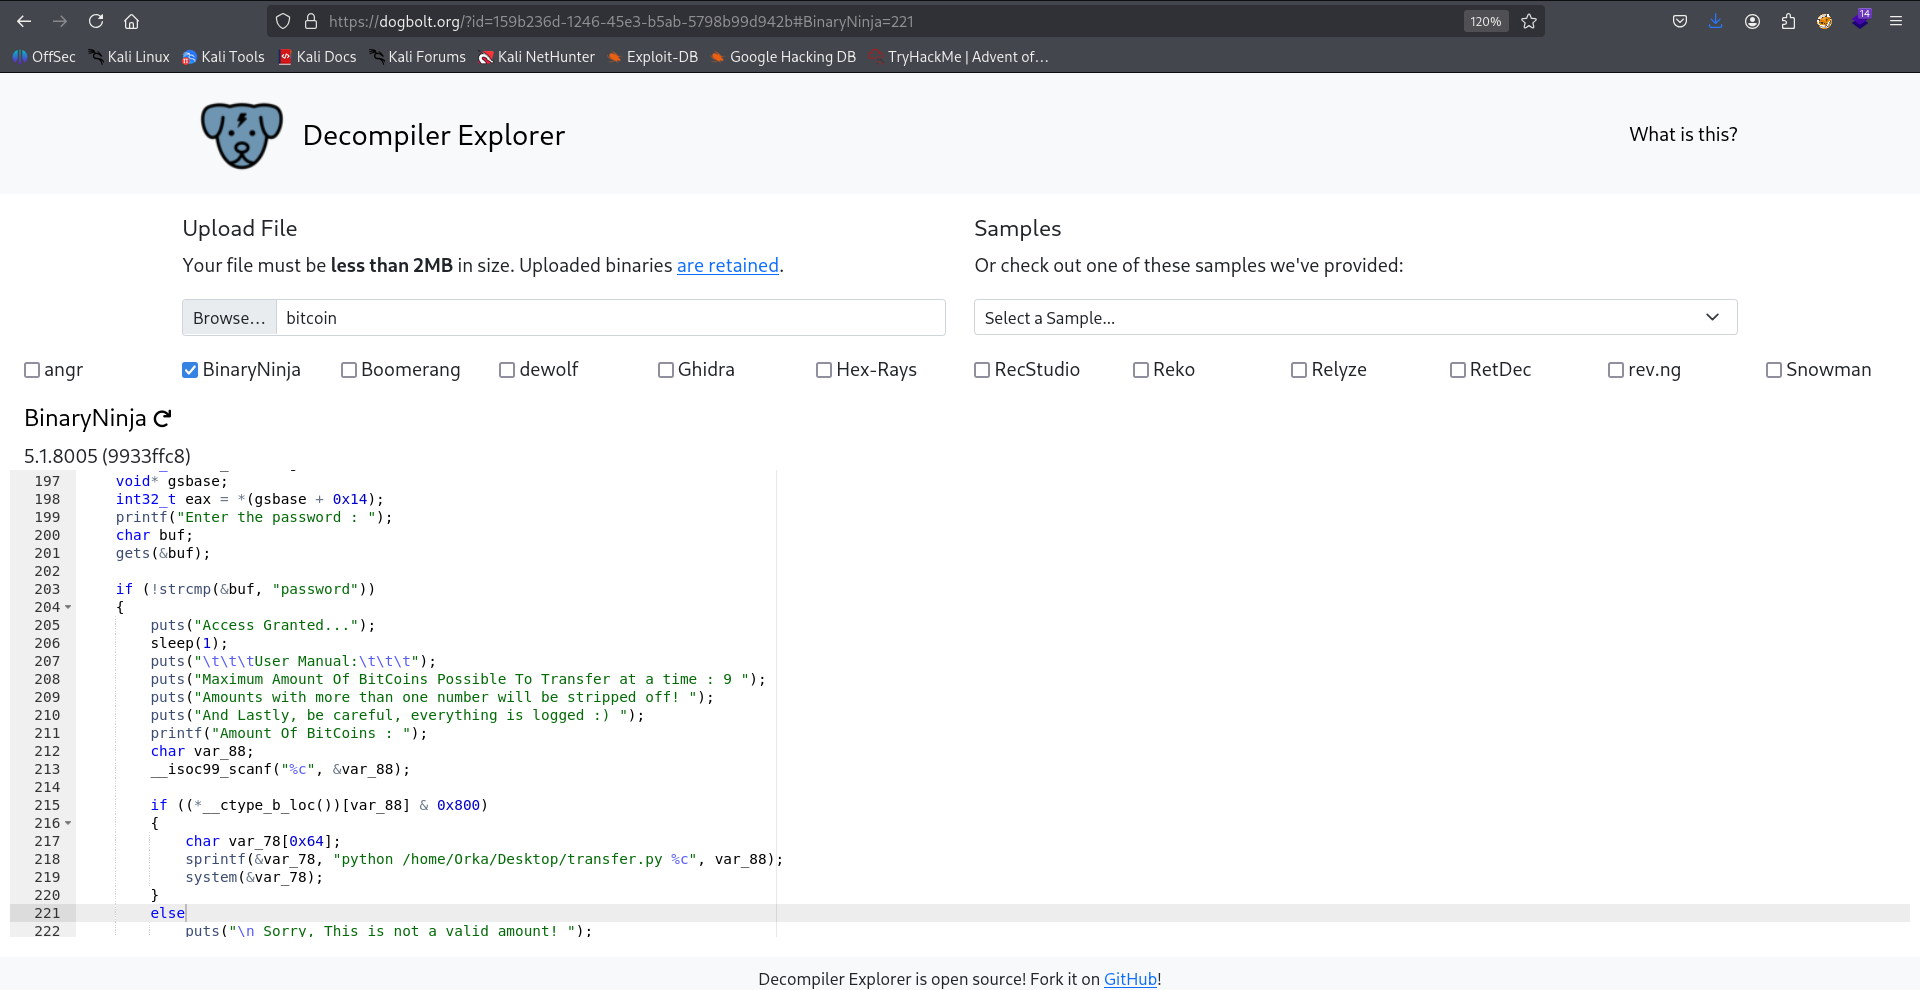Viewport: 1920px width, 990px height.
Task: Uncheck the BinaryNinja decompiler checkbox
Action: (190, 370)
